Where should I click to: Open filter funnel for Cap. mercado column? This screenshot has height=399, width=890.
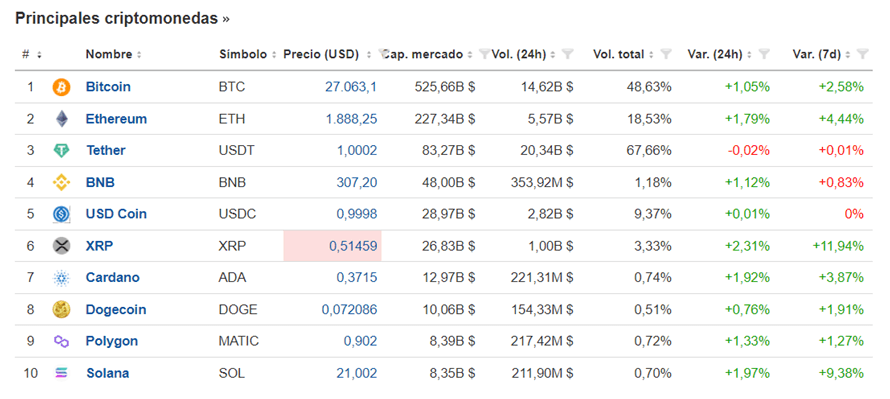484,54
